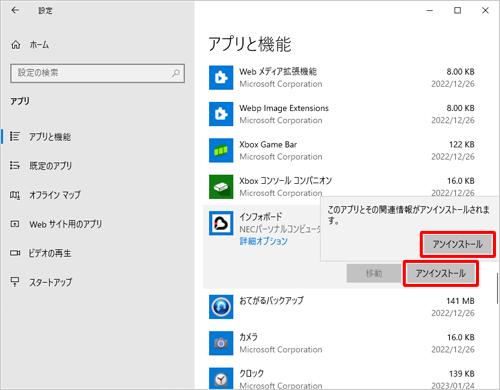Click the Web サイト用のアプリ sidebar icon
Screen dimensions: 500x390
15,224
